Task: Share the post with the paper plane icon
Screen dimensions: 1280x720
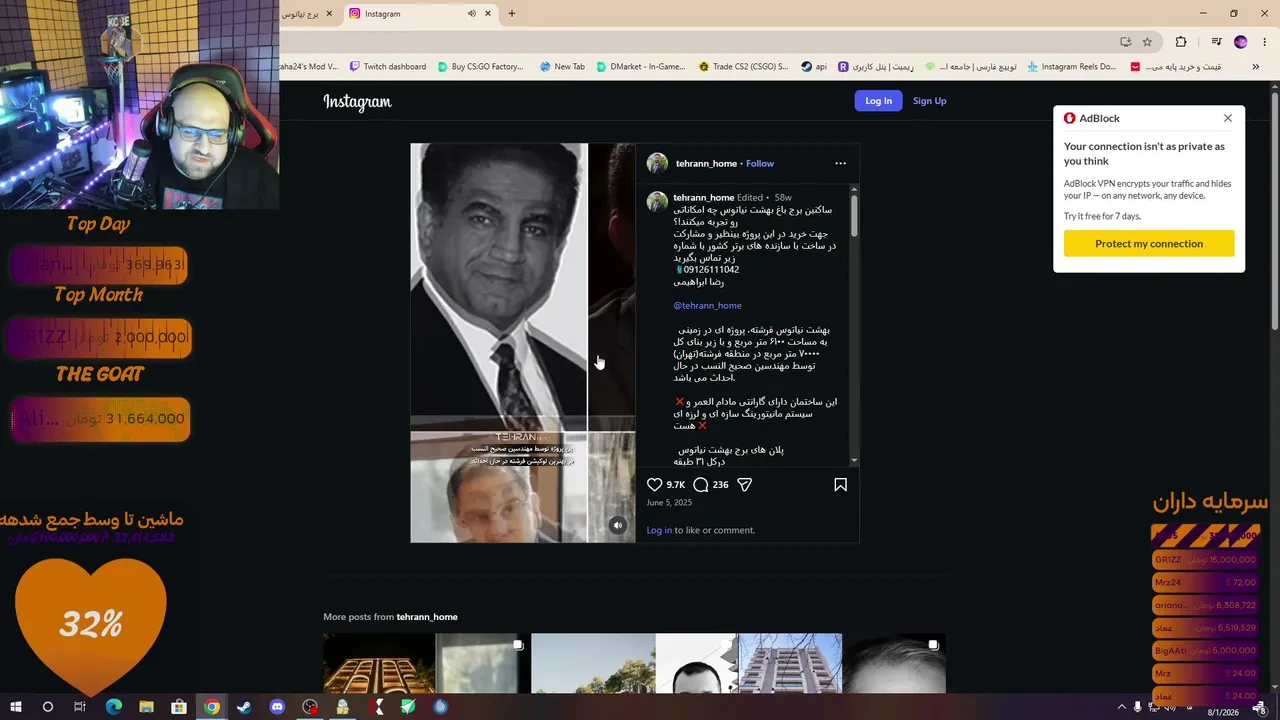Action: coord(744,485)
